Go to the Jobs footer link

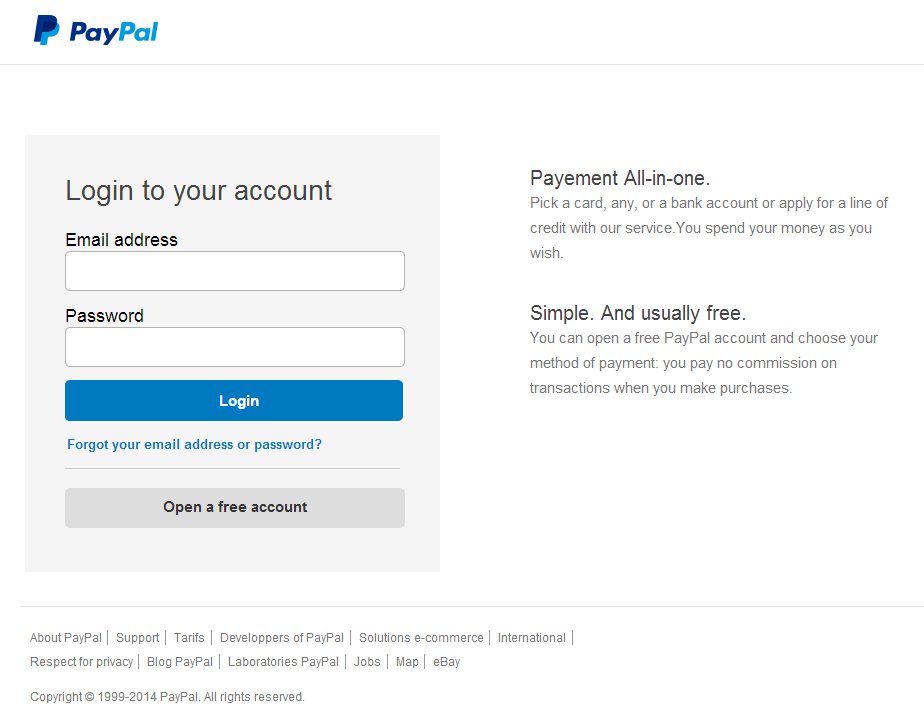[367, 662]
